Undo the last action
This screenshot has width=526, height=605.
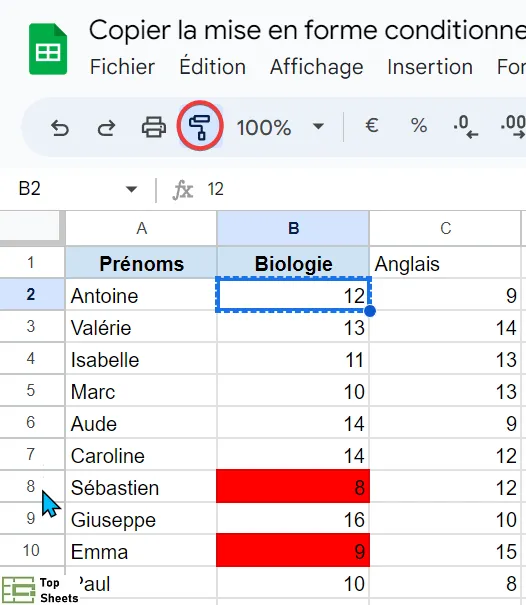60,128
